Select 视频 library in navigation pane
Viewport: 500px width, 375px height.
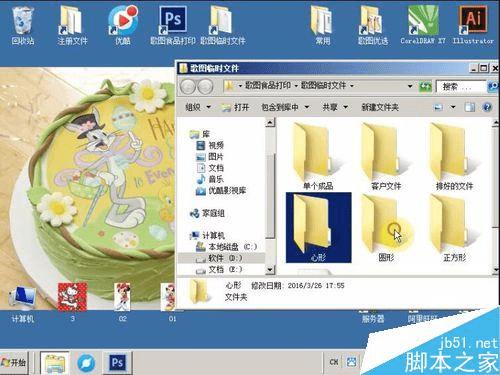coord(210,145)
